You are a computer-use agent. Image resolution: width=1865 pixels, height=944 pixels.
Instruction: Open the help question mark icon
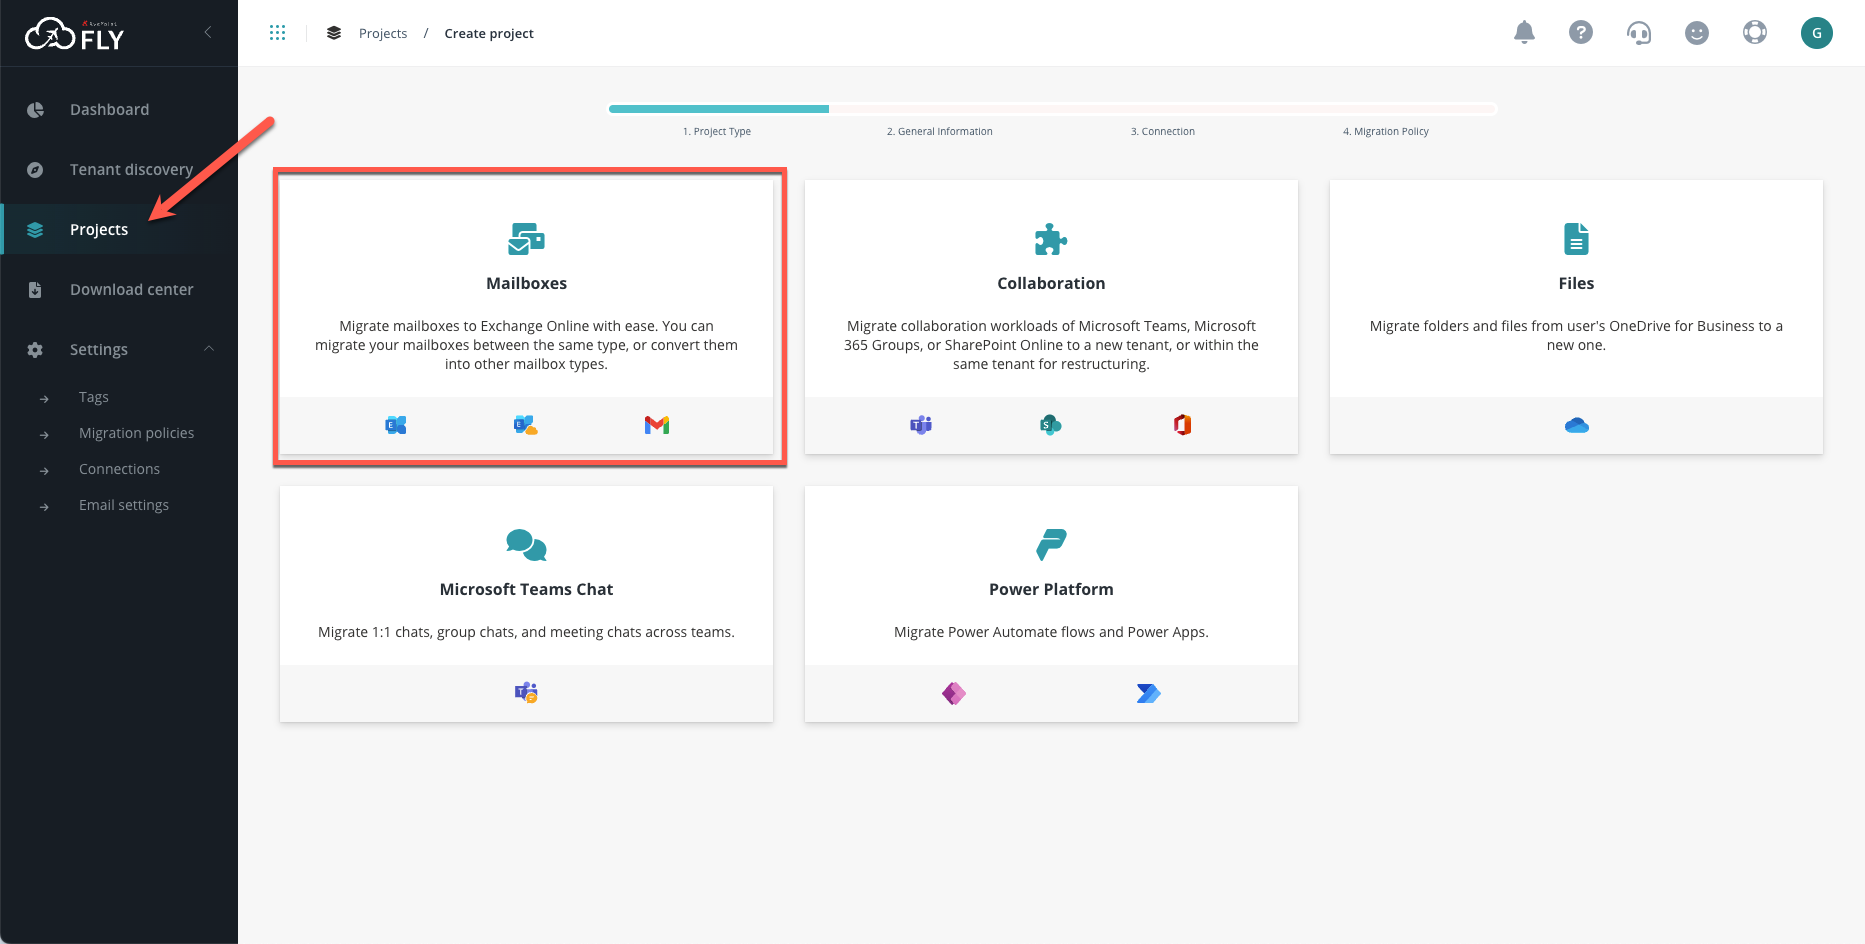(x=1581, y=32)
